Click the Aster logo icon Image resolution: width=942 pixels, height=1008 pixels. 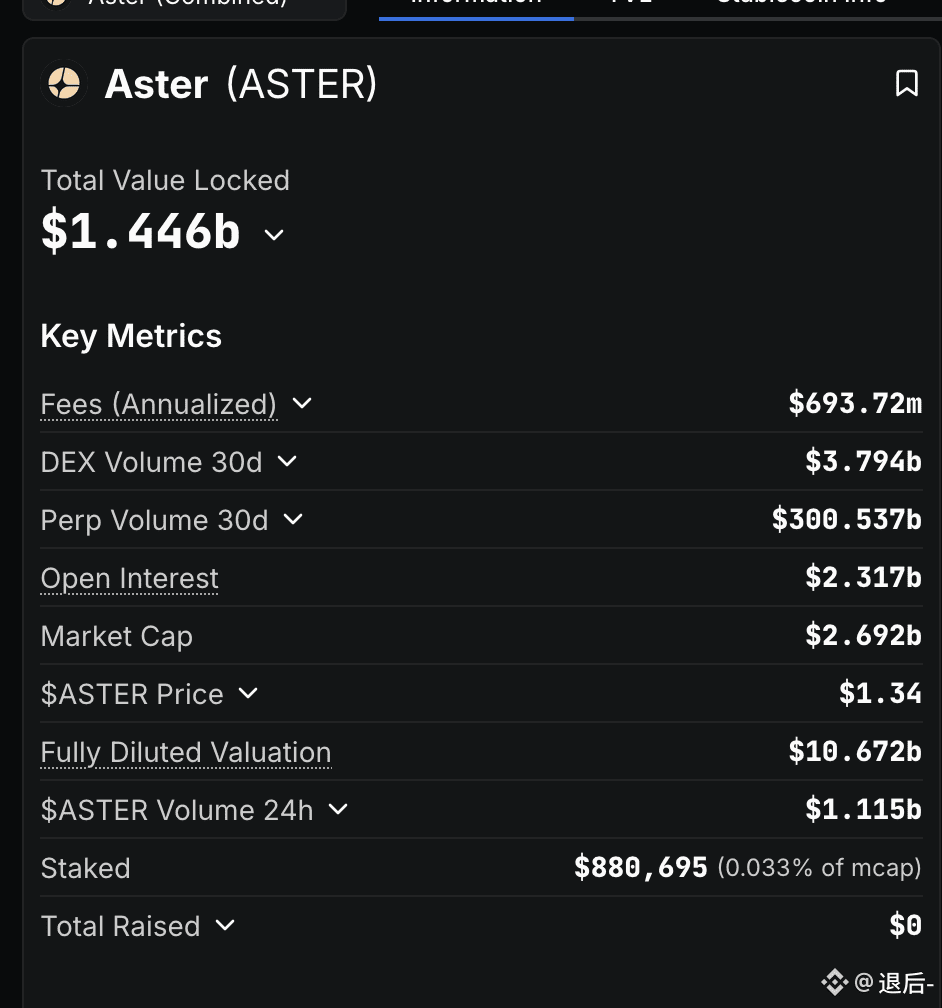[64, 83]
